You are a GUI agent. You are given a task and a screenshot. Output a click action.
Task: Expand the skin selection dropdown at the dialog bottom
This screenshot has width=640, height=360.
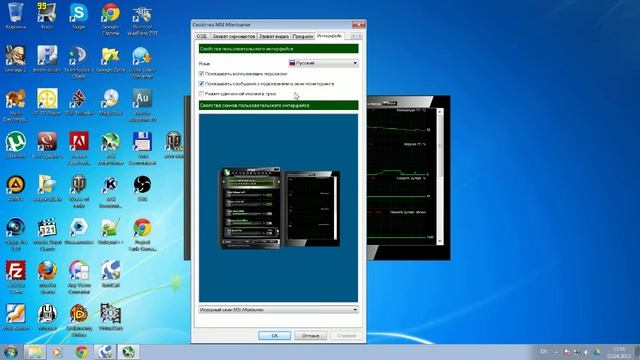pyautogui.click(x=278, y=310)
